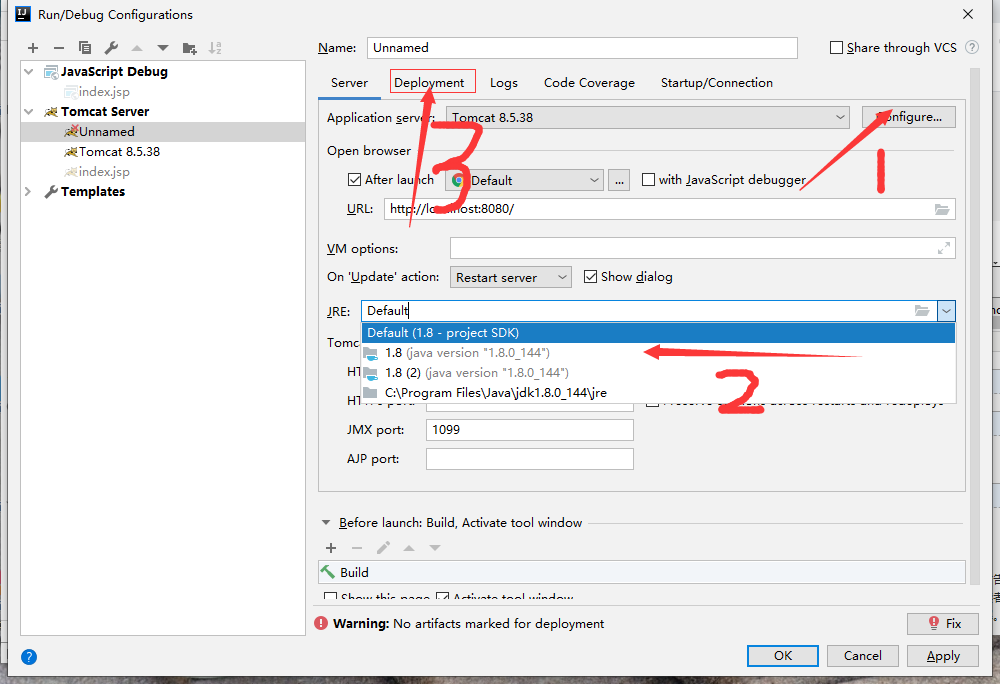Move configuration down arrow in left toolbar
1000x684 pixels.
point(163,48)
